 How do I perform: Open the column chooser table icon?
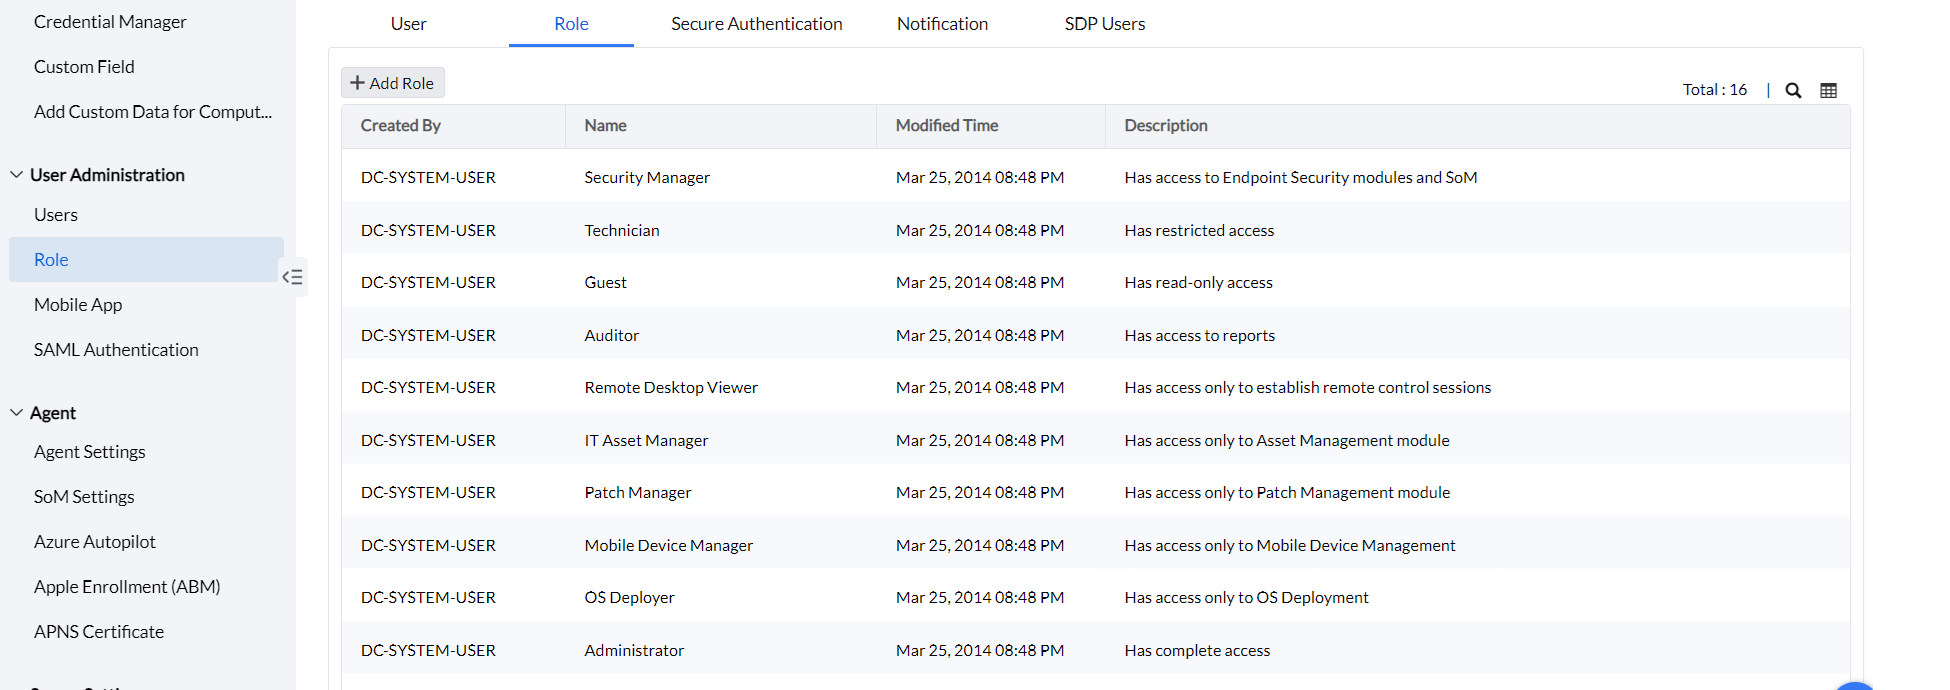(1828, 90)
